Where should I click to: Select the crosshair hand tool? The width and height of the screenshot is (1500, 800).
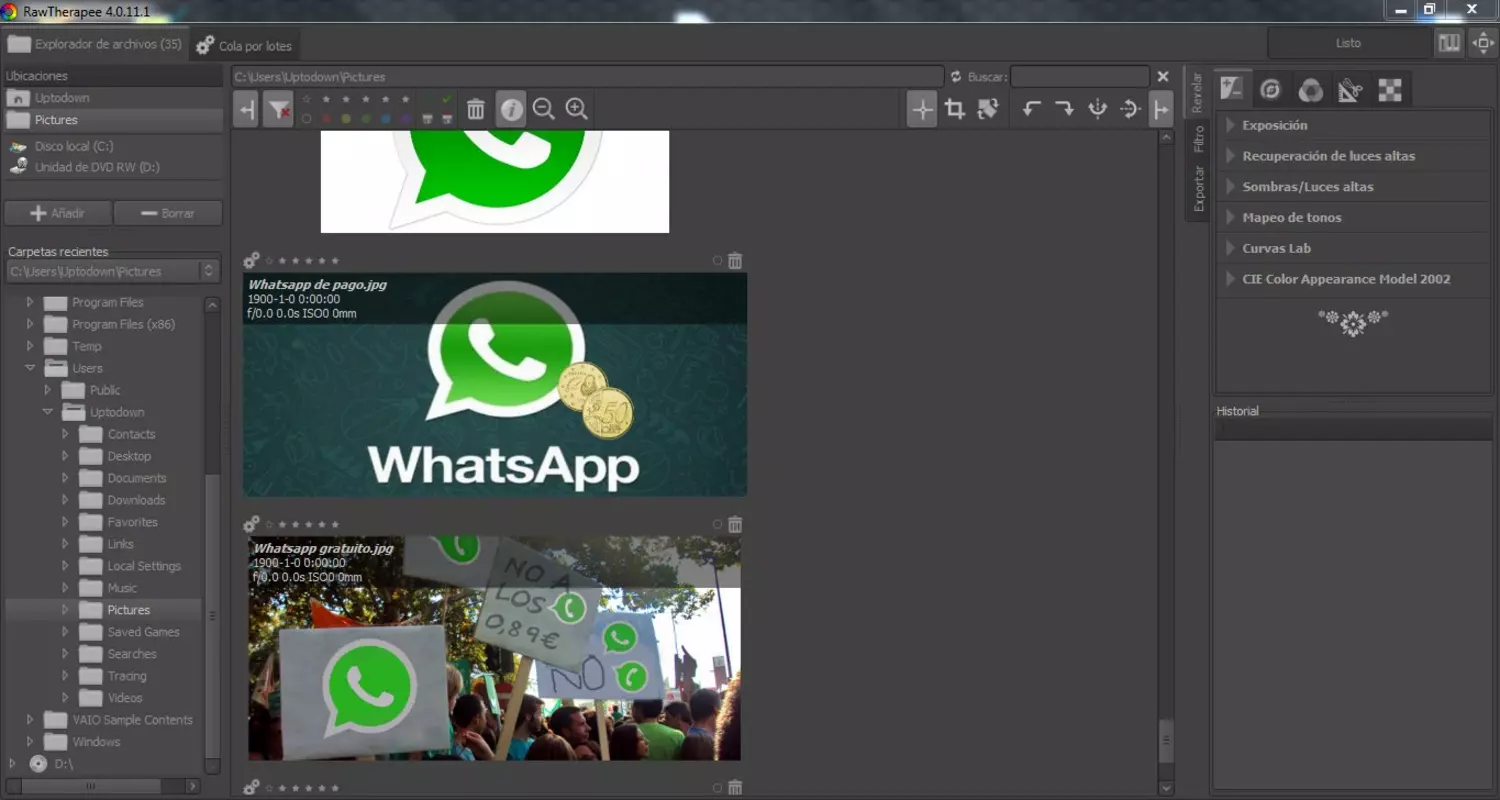922,109
